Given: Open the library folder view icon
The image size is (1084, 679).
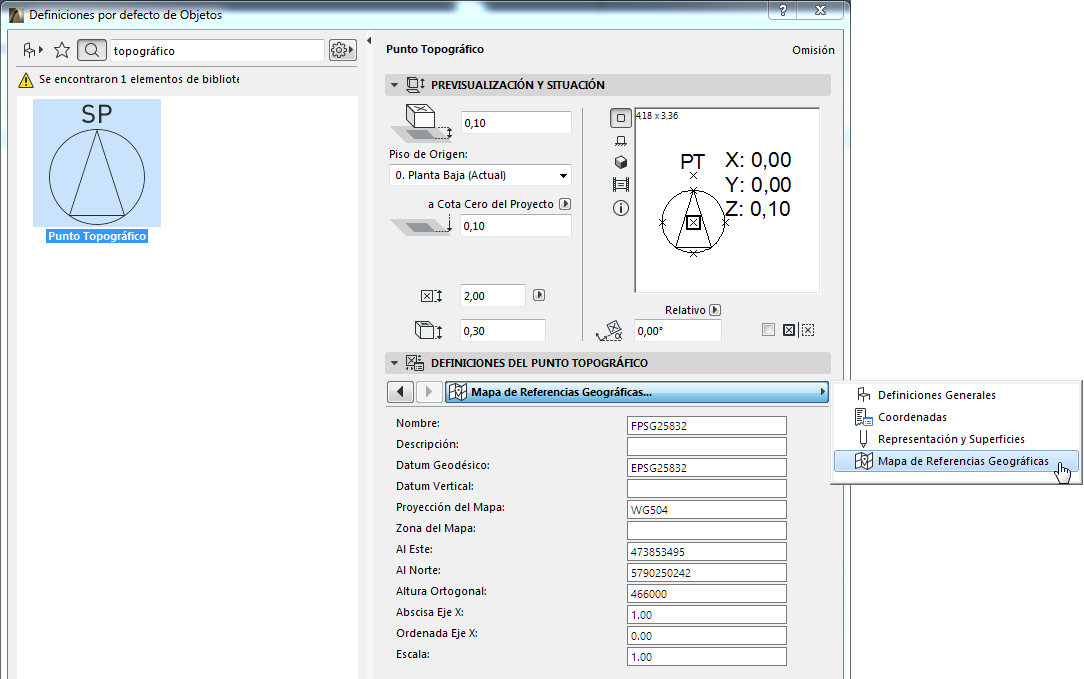Looking at the screenshot, I should pyautogui.click(x=32, y=50).
